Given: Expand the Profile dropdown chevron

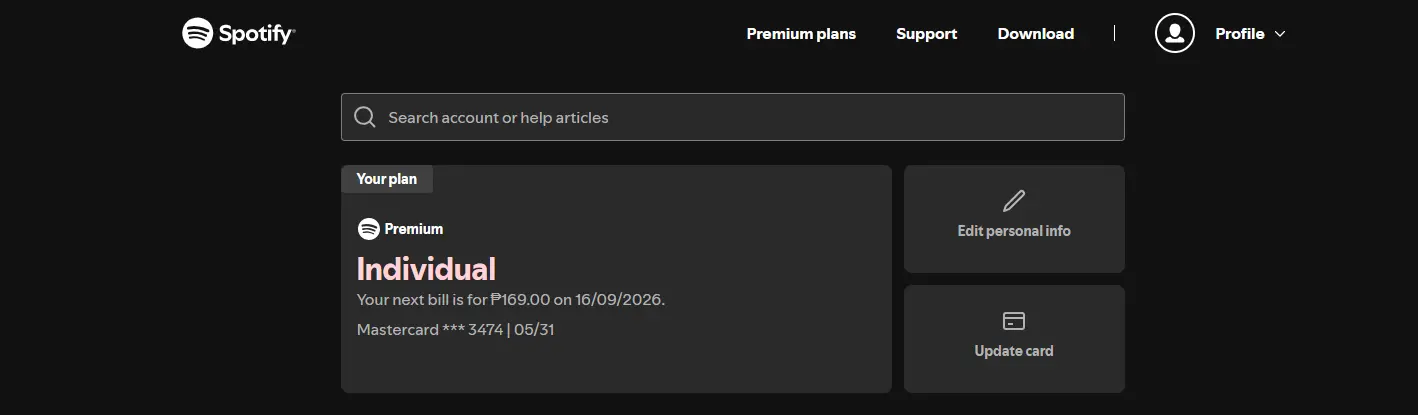Looking at the screenshot, I should [1279, 34].
